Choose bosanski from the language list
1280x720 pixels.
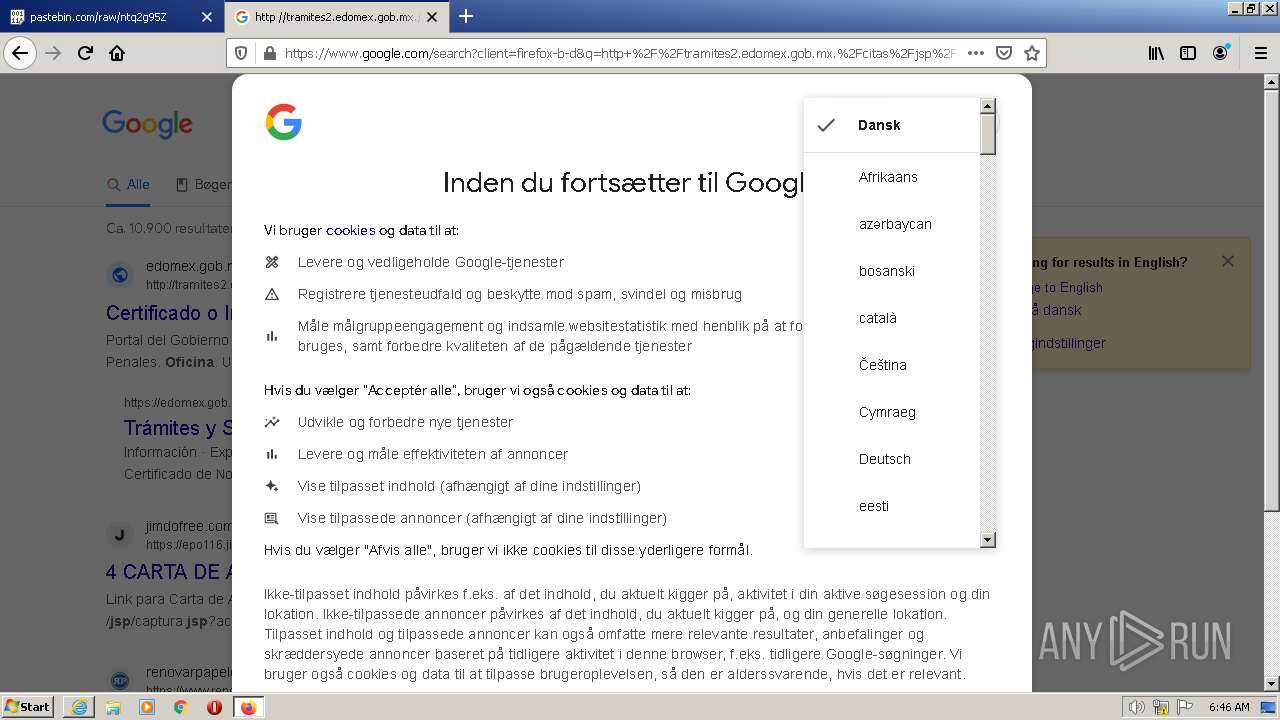click(x=892, y=271)
